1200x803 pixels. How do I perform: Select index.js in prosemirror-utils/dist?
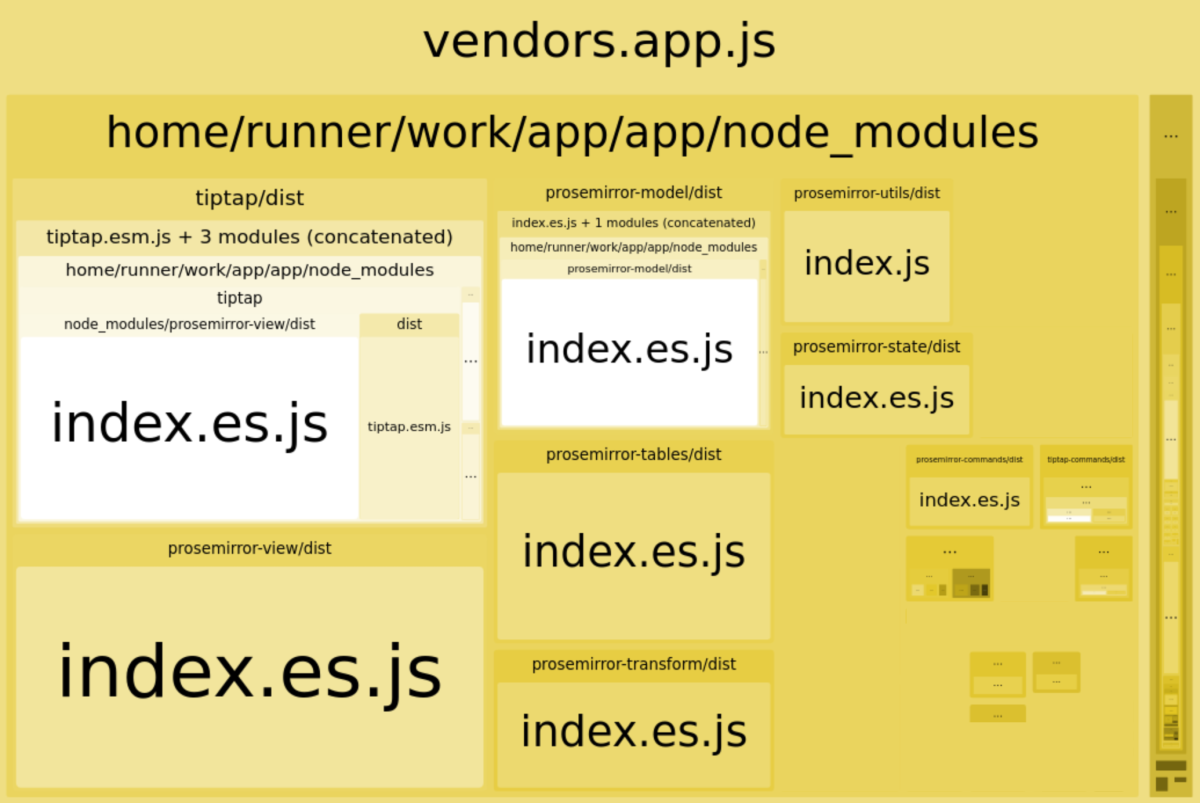[x=866, y=264]
